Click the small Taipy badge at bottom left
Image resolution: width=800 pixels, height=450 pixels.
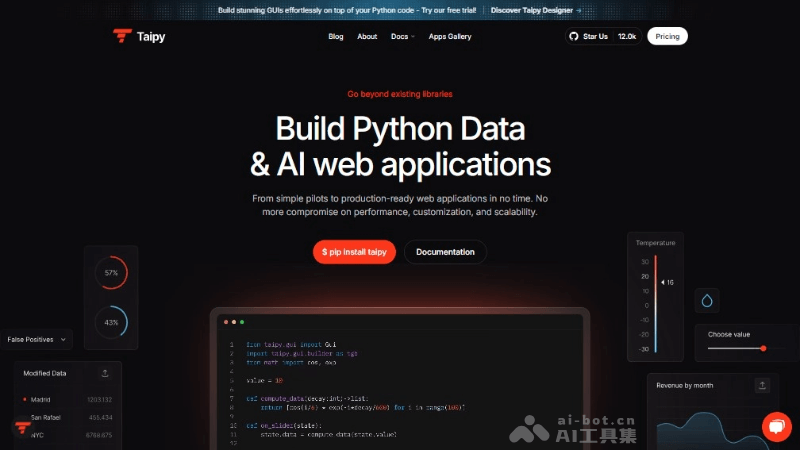tap(22, 427)
